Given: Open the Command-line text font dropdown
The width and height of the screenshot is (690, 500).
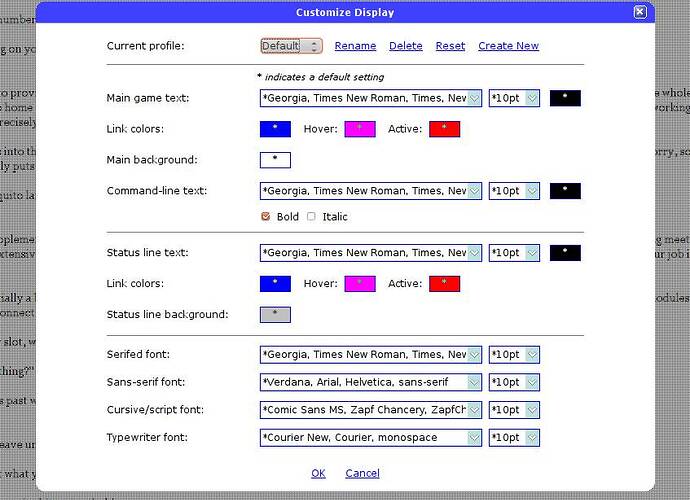Looking at the screenshot, I should click(x=371, y=191).
